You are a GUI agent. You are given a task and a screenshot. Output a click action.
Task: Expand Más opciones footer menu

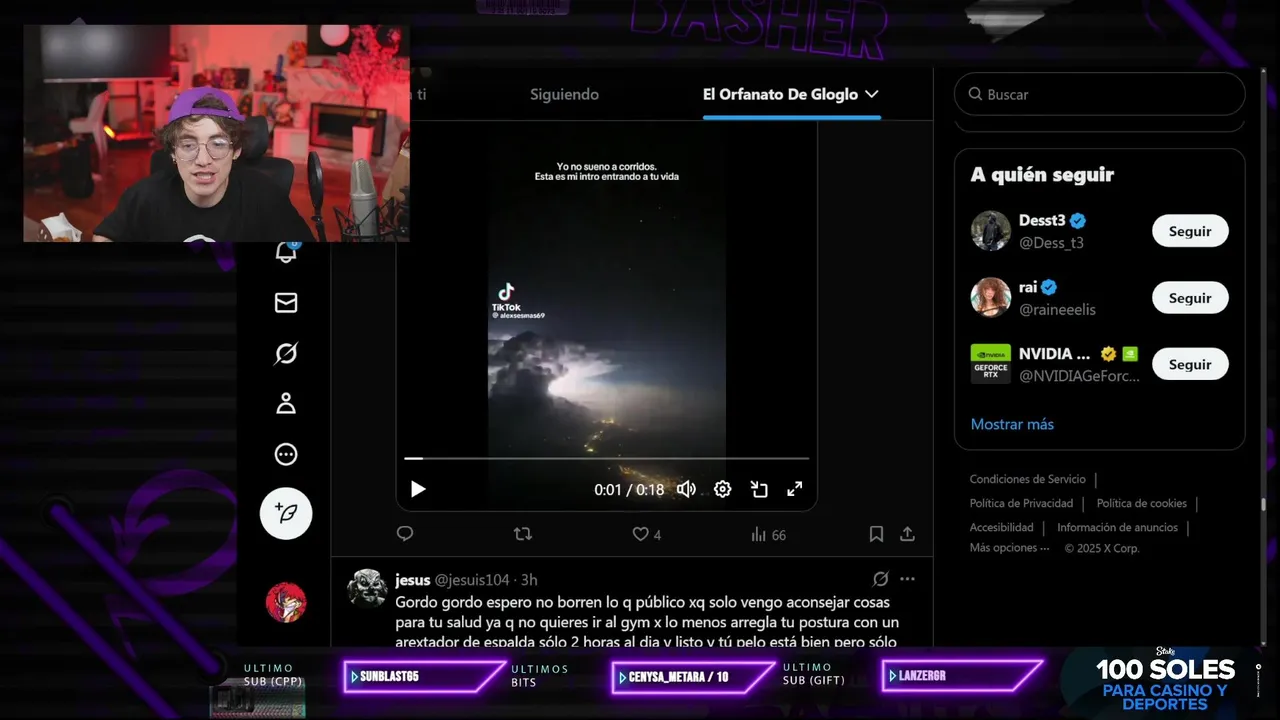(x=1009, y=548)
